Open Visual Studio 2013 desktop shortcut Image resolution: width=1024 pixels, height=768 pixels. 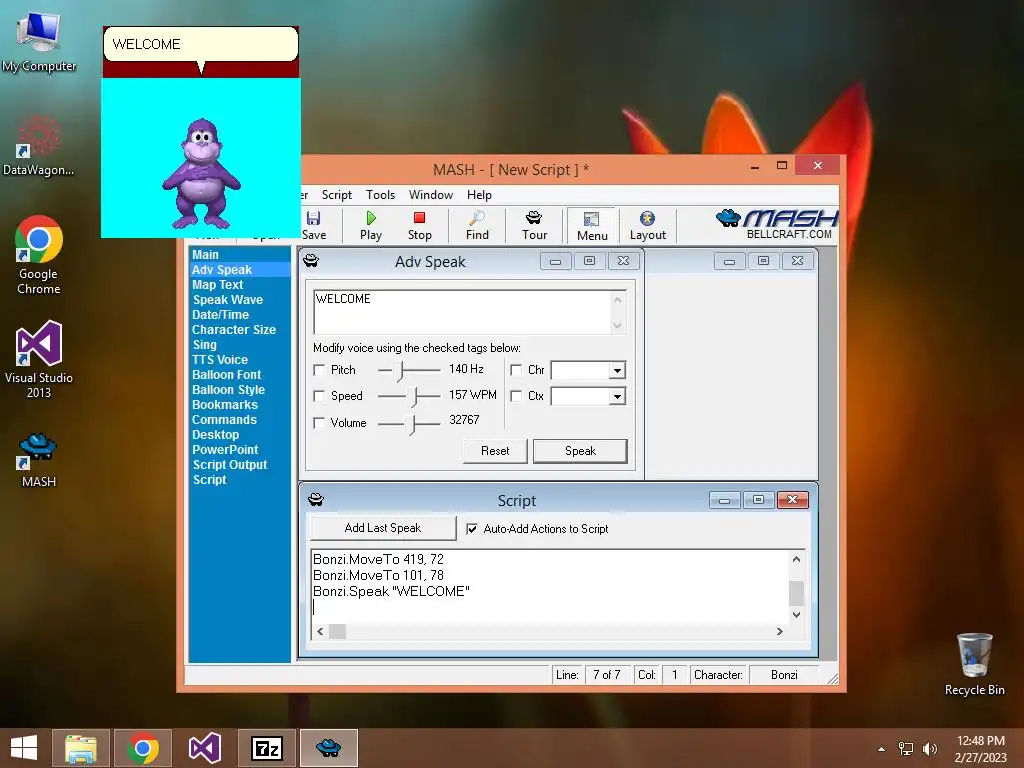point(39,359)
